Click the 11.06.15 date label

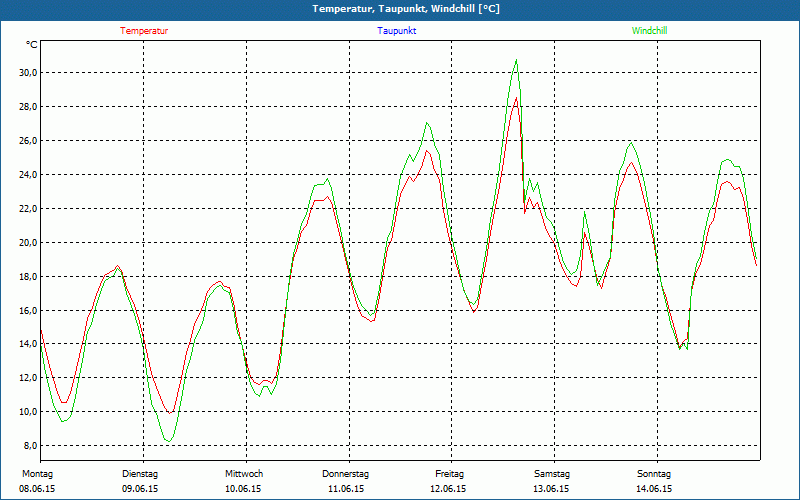point(346,489)
